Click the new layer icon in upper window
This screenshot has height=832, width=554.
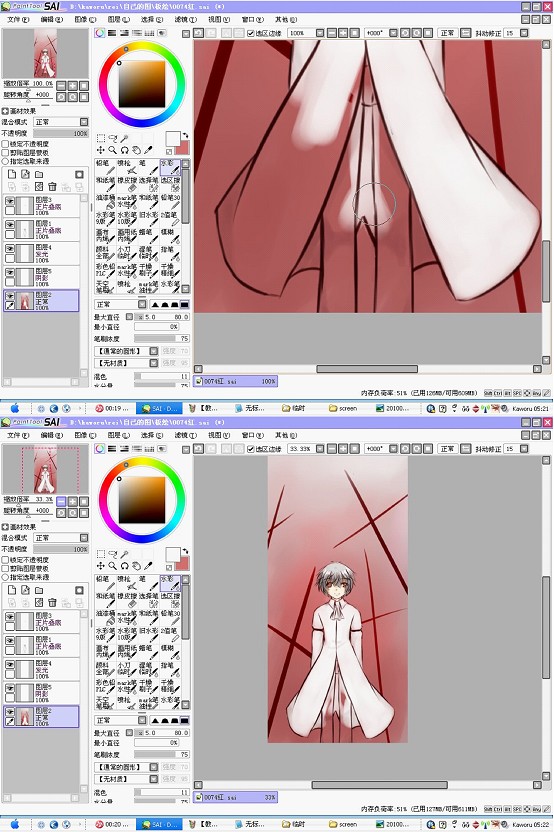click(12, 174)
